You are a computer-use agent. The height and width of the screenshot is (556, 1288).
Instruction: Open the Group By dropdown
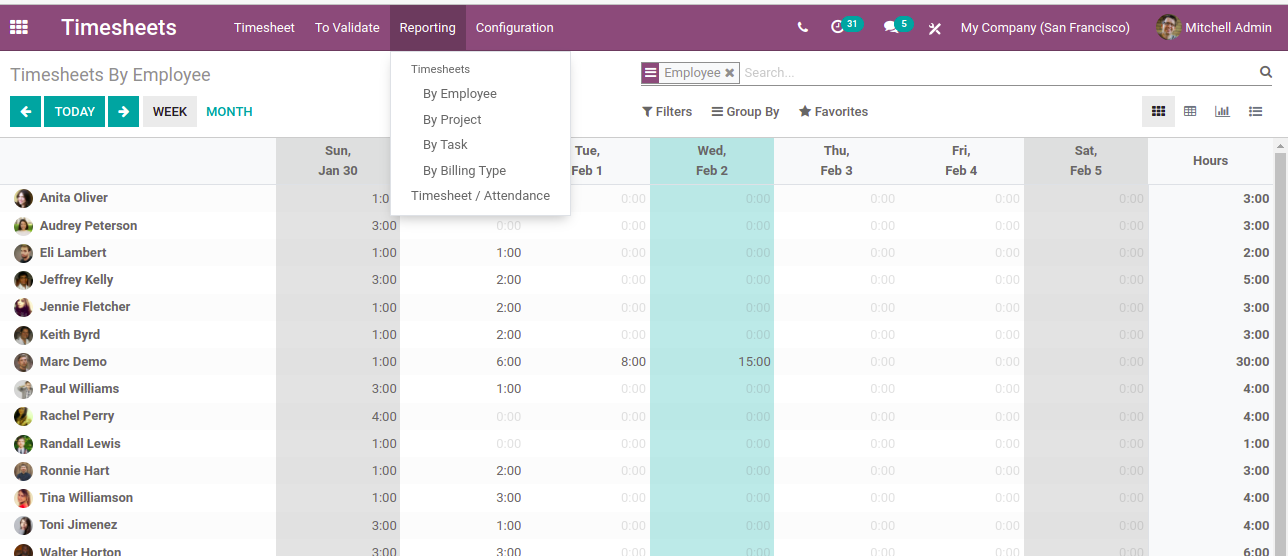pos(745,112)
